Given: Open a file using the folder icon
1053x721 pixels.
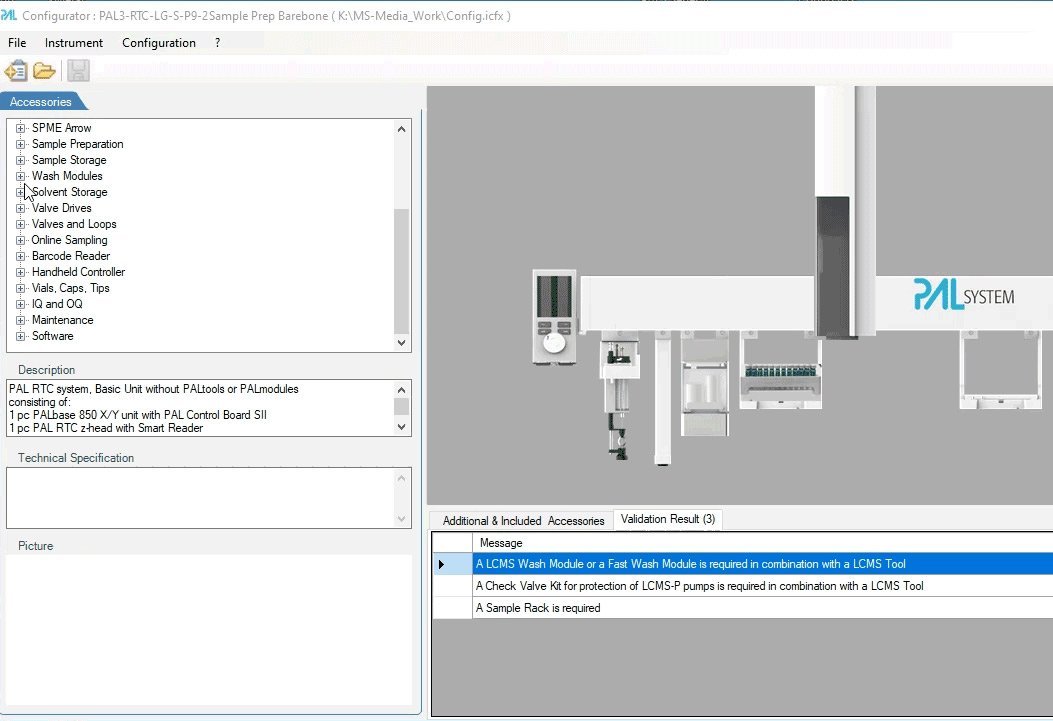Looking at the screenshot, I should 44,71.
